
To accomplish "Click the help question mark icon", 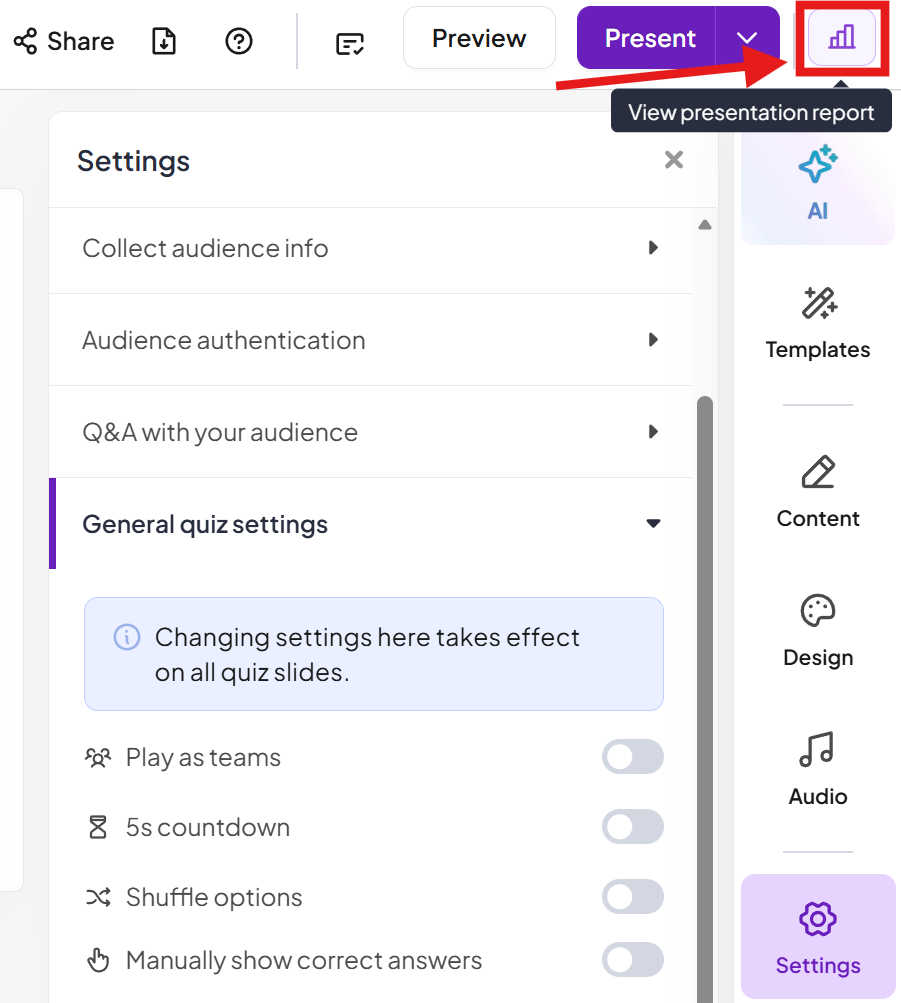I will (x=239, y=41).
